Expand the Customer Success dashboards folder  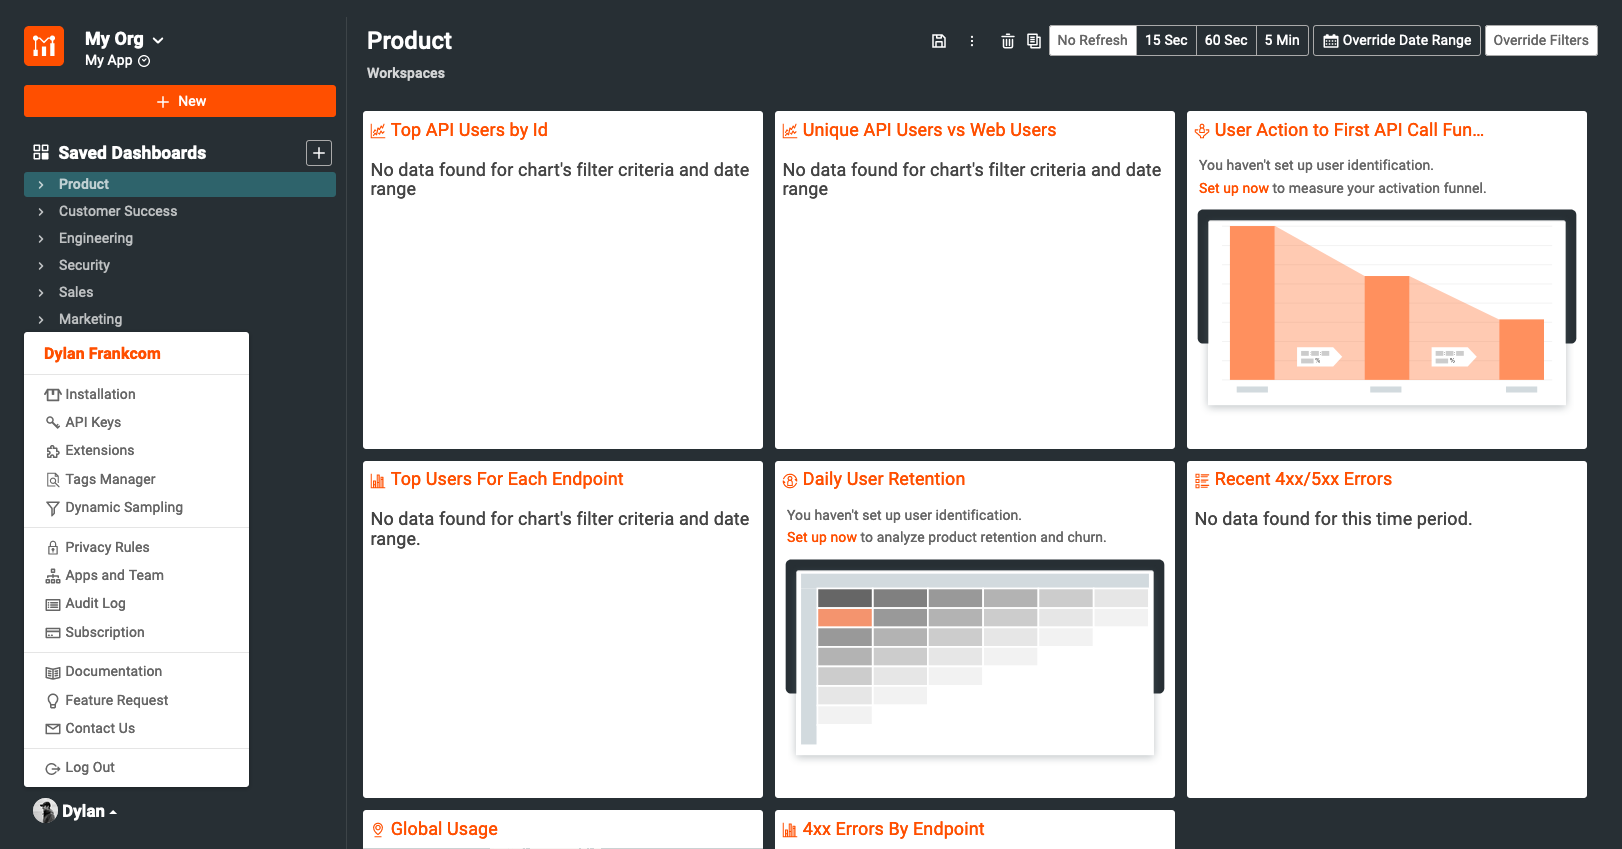[x=41, y=212]
